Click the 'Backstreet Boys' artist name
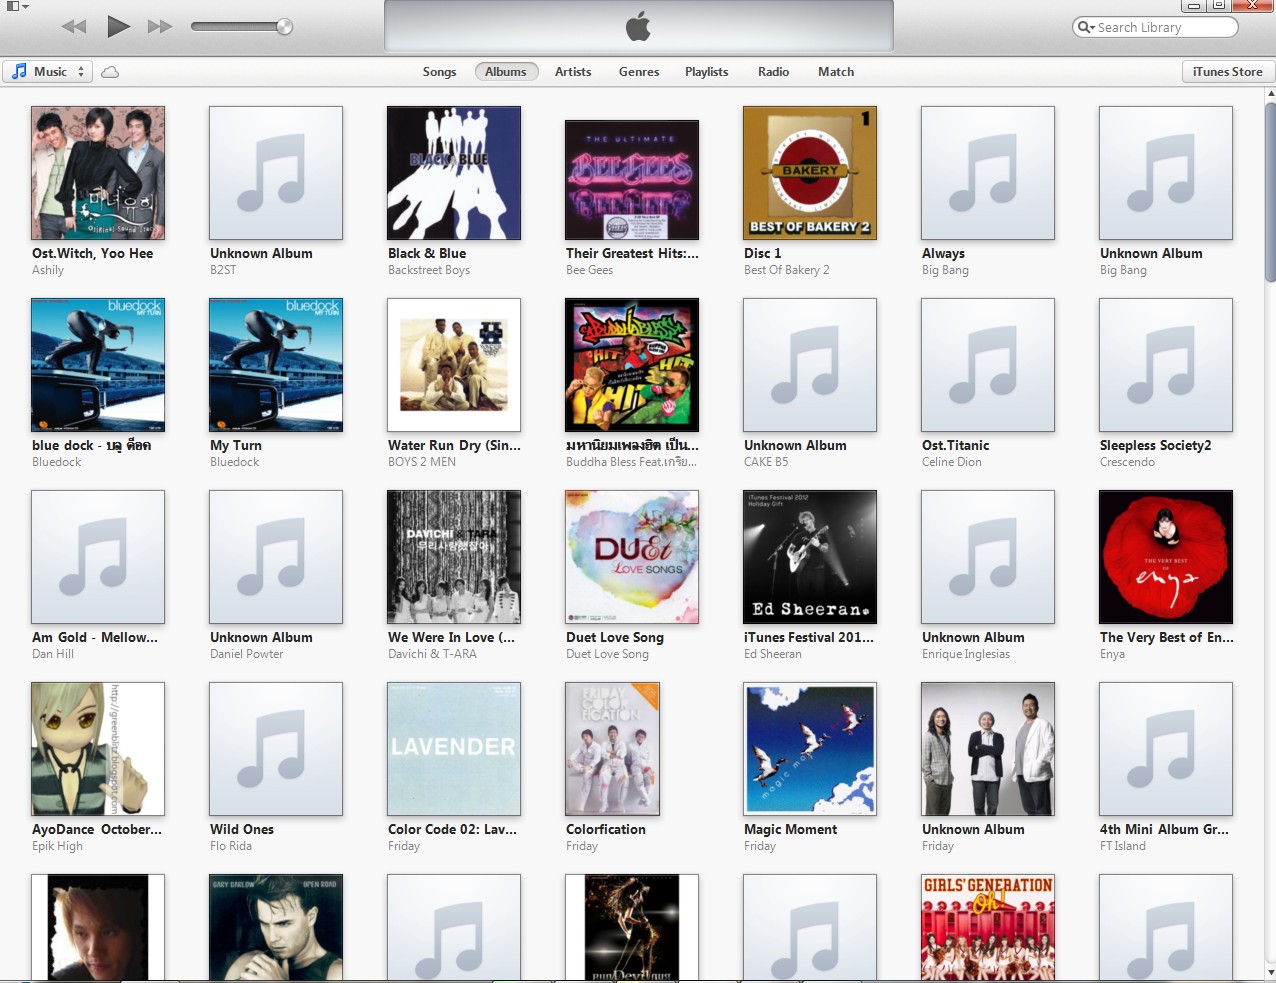 pos(429,270)
